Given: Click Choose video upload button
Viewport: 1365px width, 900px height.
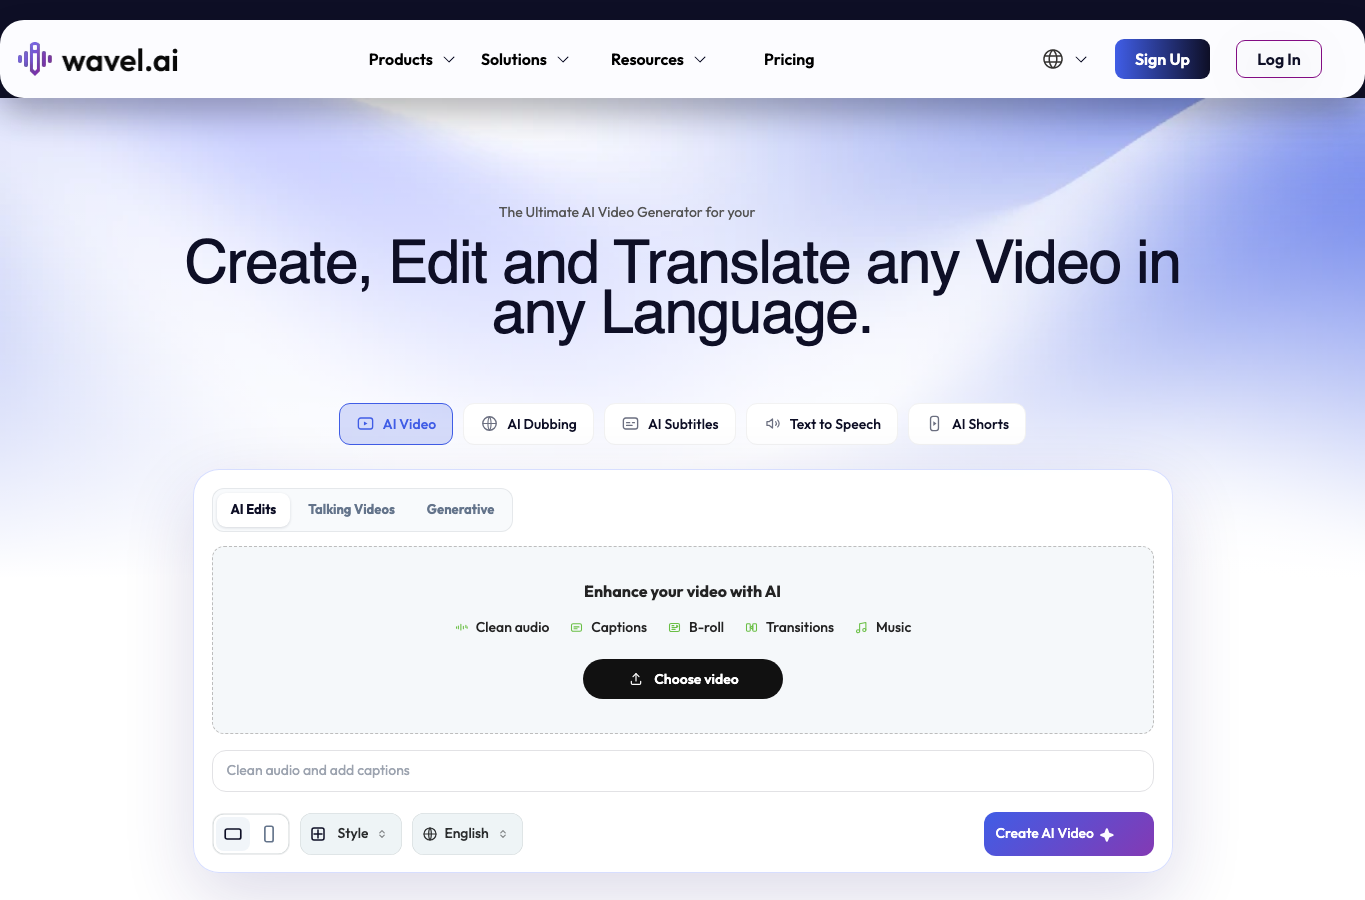Looking at the screenshot, I should [683, 679].
